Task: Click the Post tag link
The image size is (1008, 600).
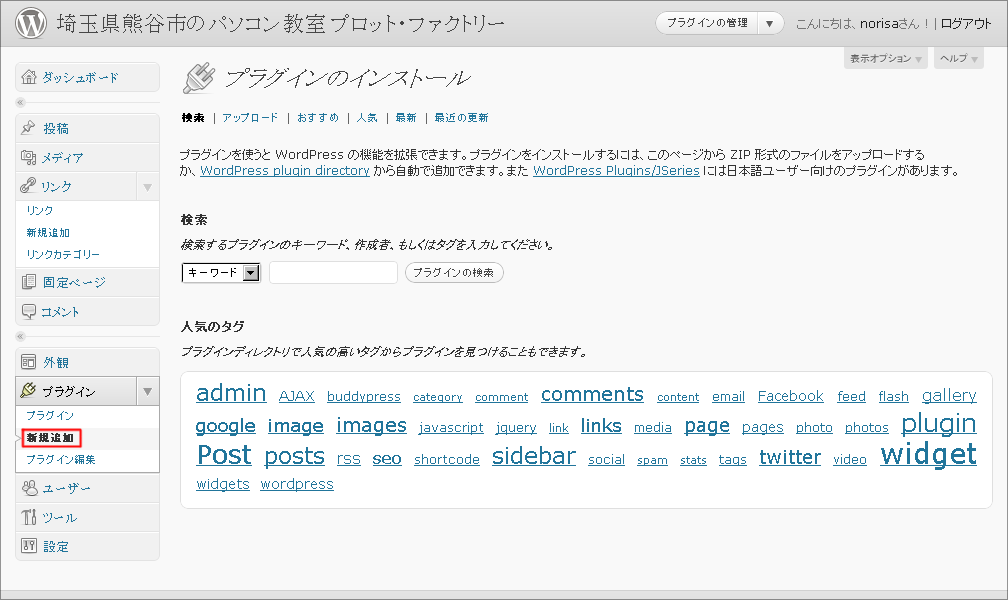Action: [224, 455]
